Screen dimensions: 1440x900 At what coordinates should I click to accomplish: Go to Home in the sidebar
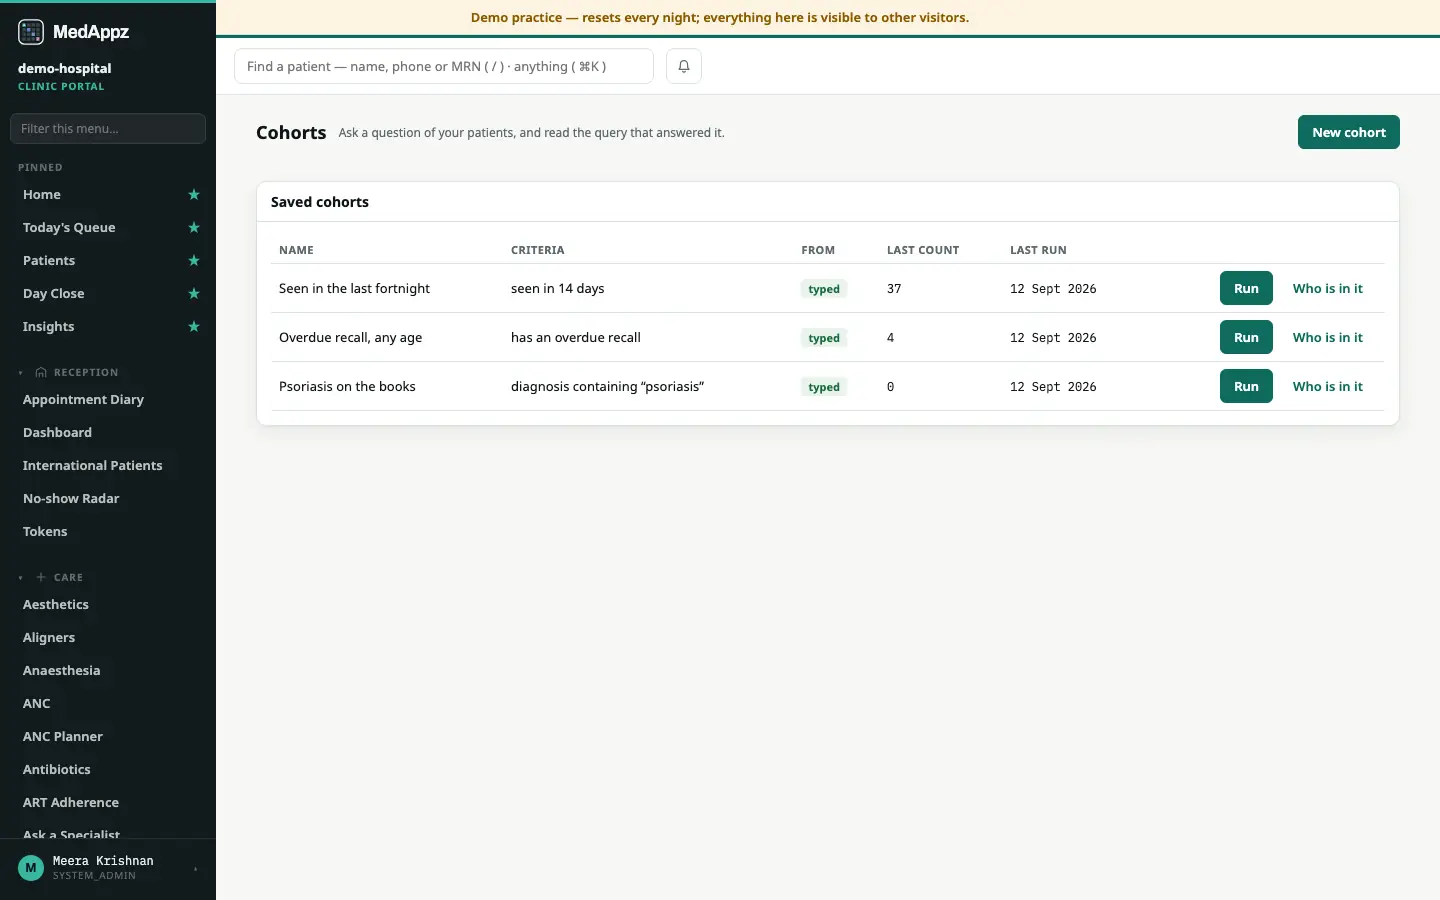click(42, 195)
